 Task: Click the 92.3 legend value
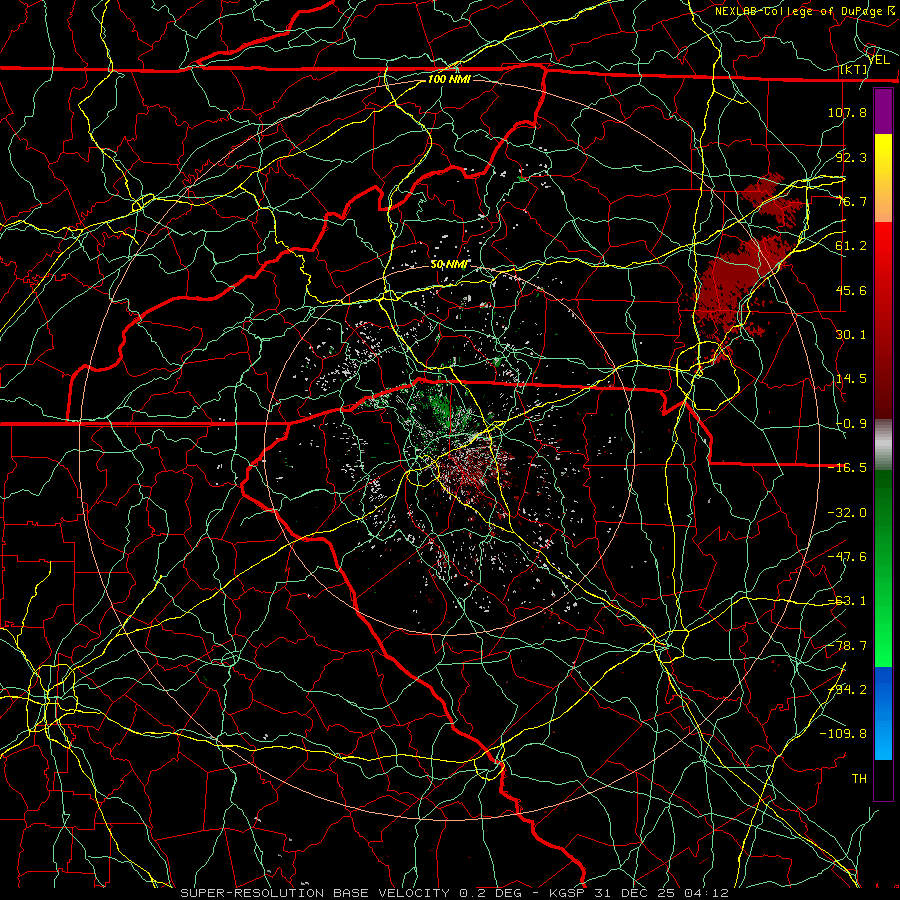[x=851, y=157]
